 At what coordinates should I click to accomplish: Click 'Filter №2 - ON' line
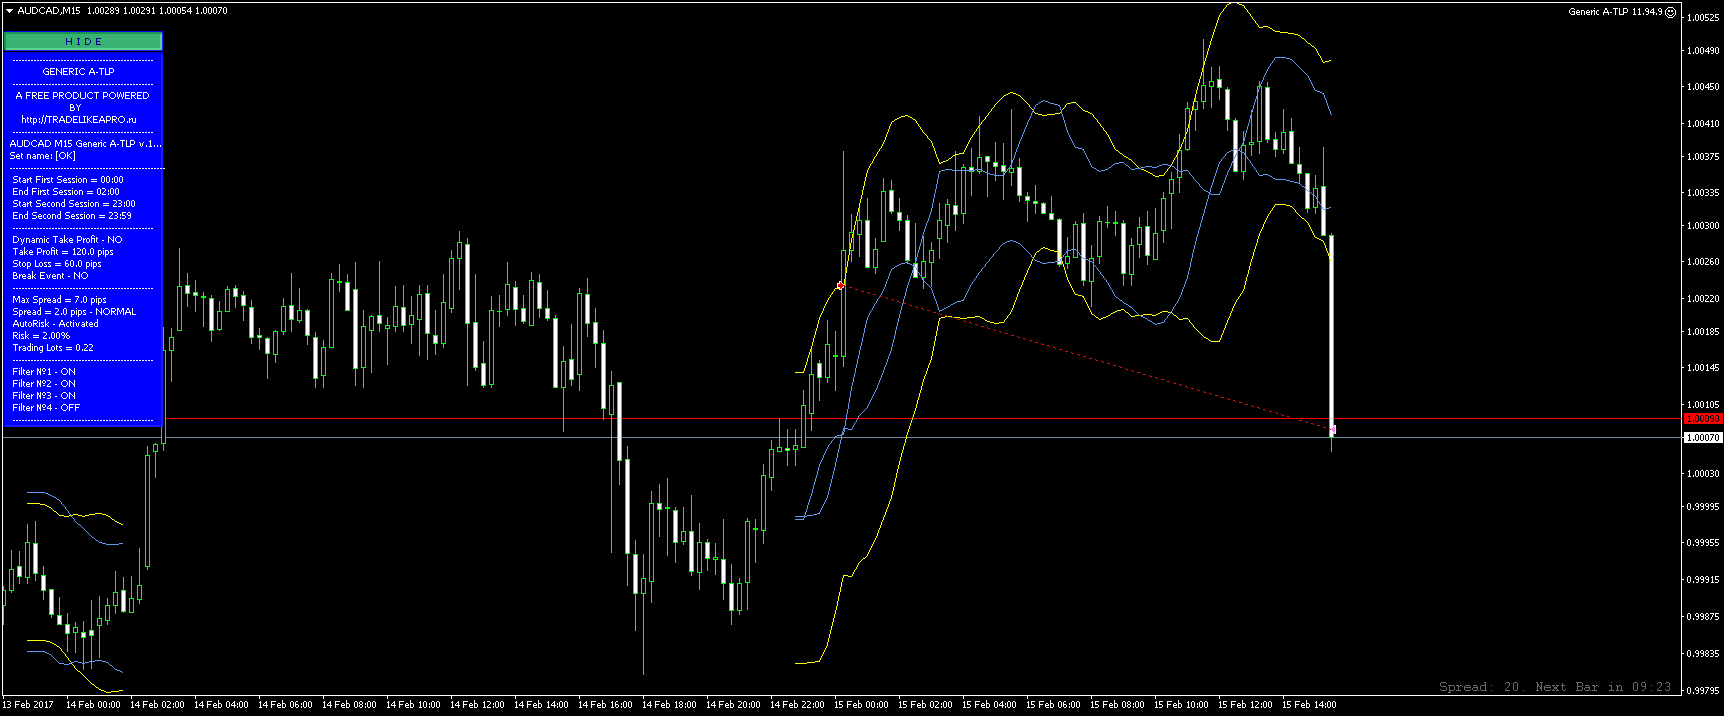point(44,384)
